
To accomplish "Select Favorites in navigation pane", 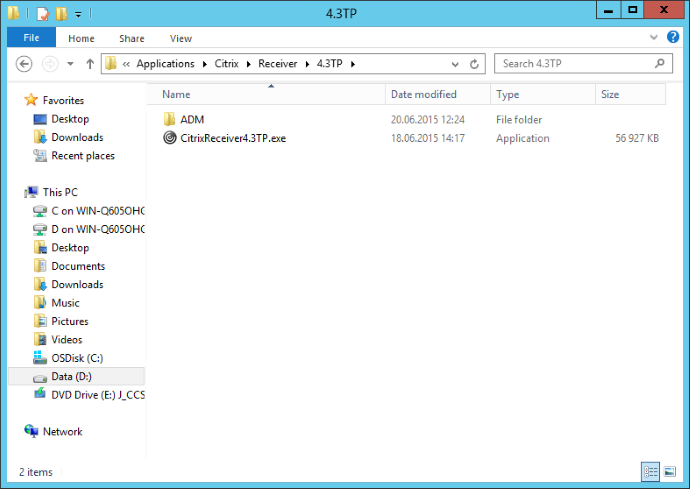I will (63, 100).
